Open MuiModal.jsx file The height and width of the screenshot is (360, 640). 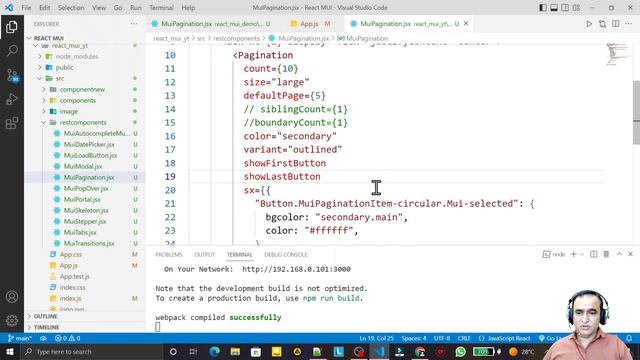click(x=83, y=167)
